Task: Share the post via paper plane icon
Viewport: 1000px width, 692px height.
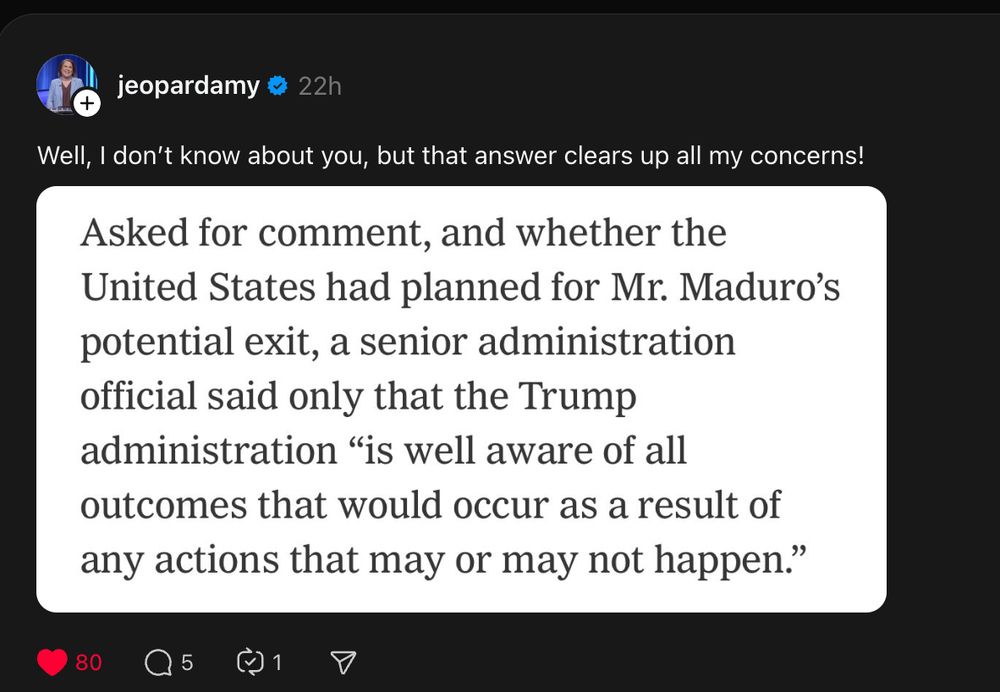Action: 343,662
